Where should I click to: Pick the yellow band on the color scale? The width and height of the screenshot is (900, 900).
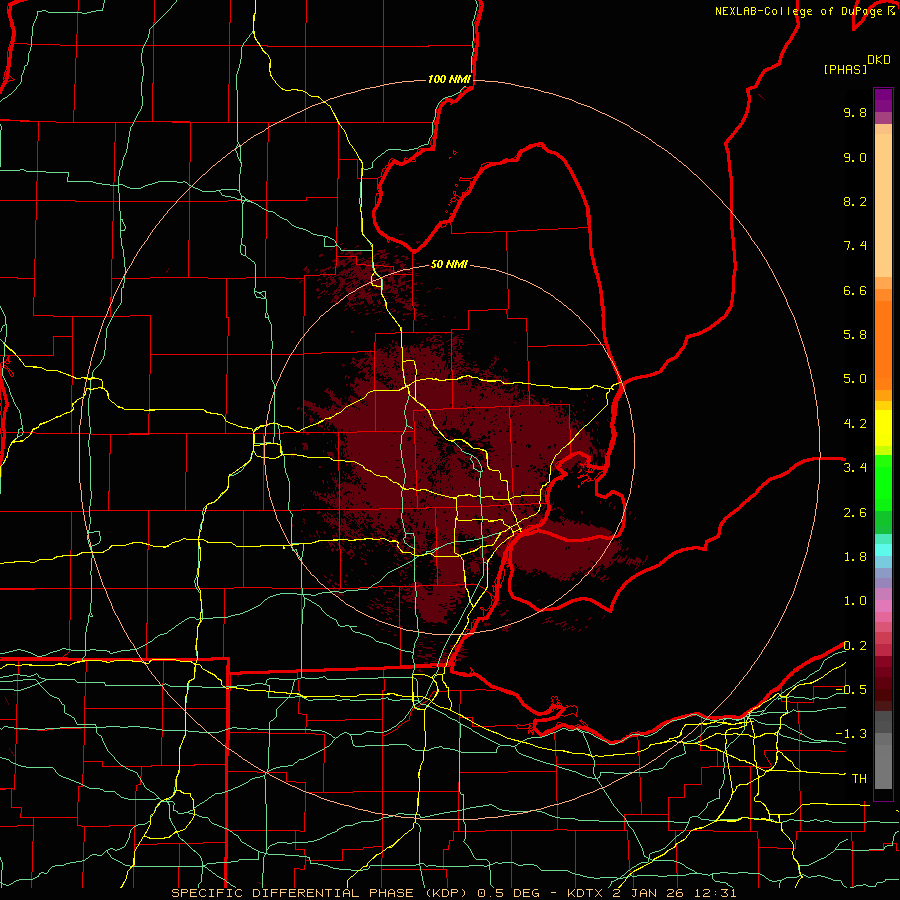[883, 428]
